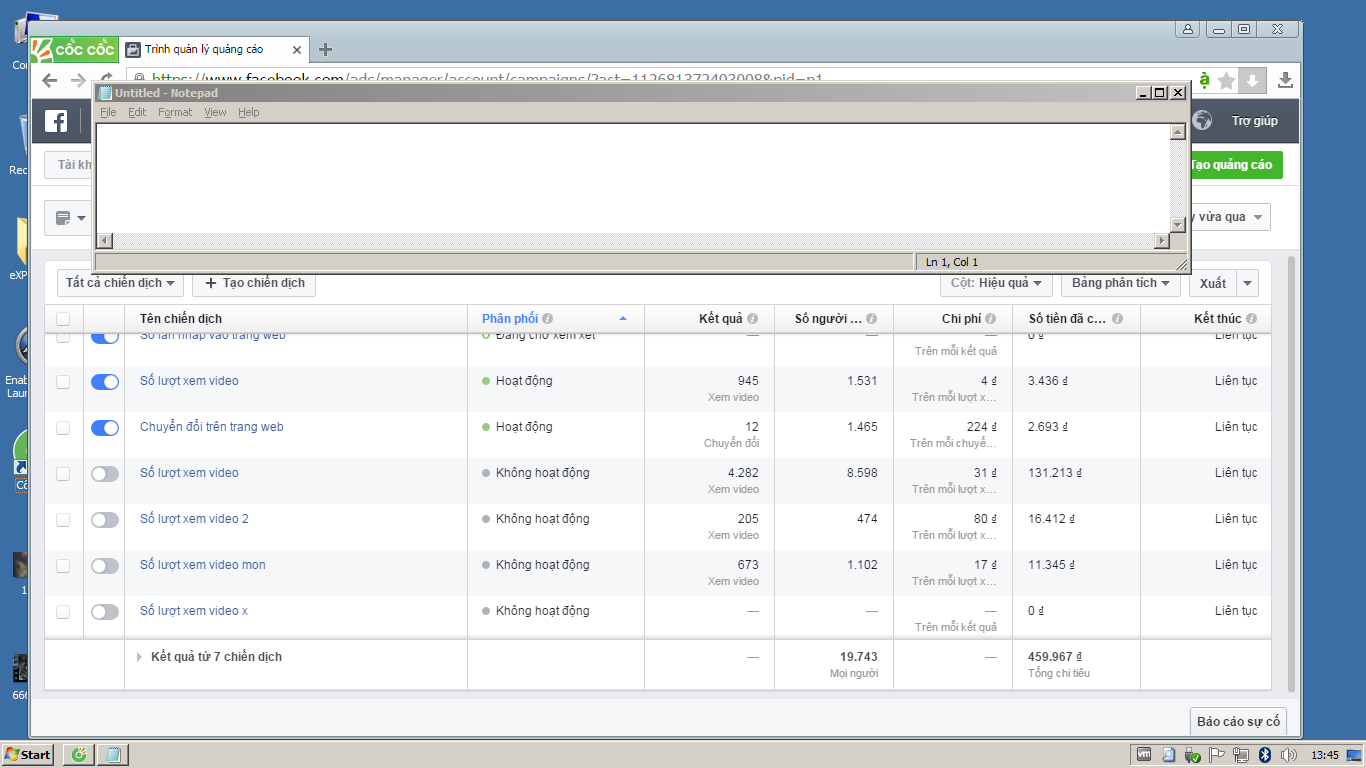Open the Tất cả chiến dịch dropdown
The width and height of the screenshot is (1366, 768).
120,283
